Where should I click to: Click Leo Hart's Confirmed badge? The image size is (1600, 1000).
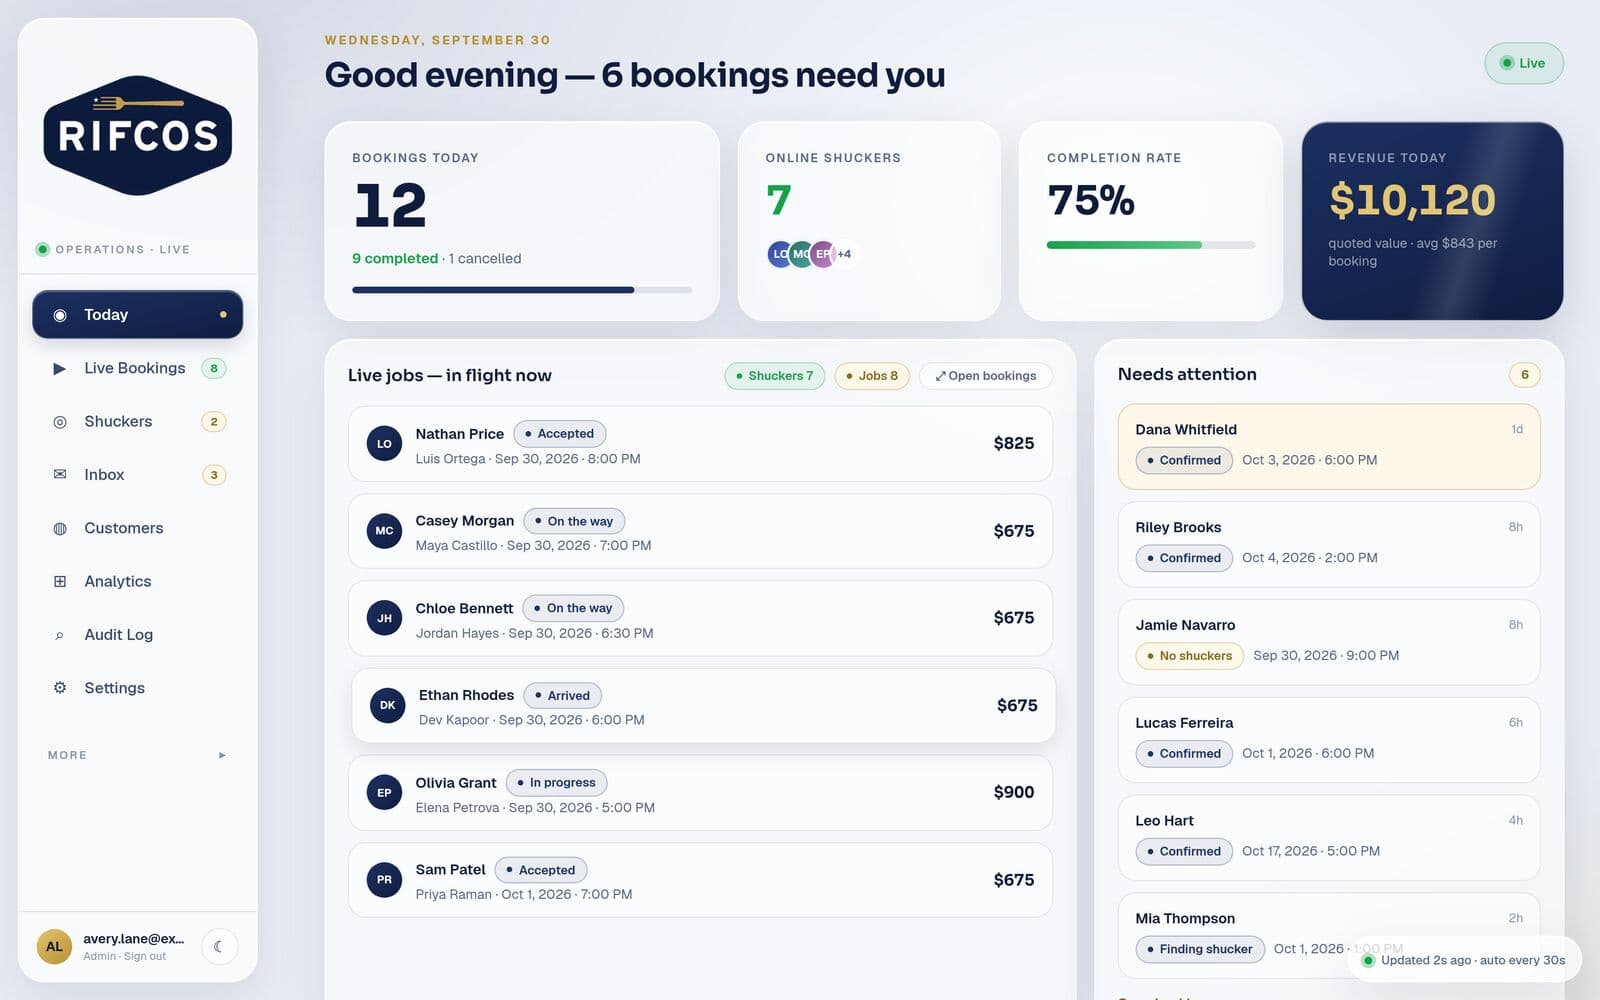pos(1184,851)
